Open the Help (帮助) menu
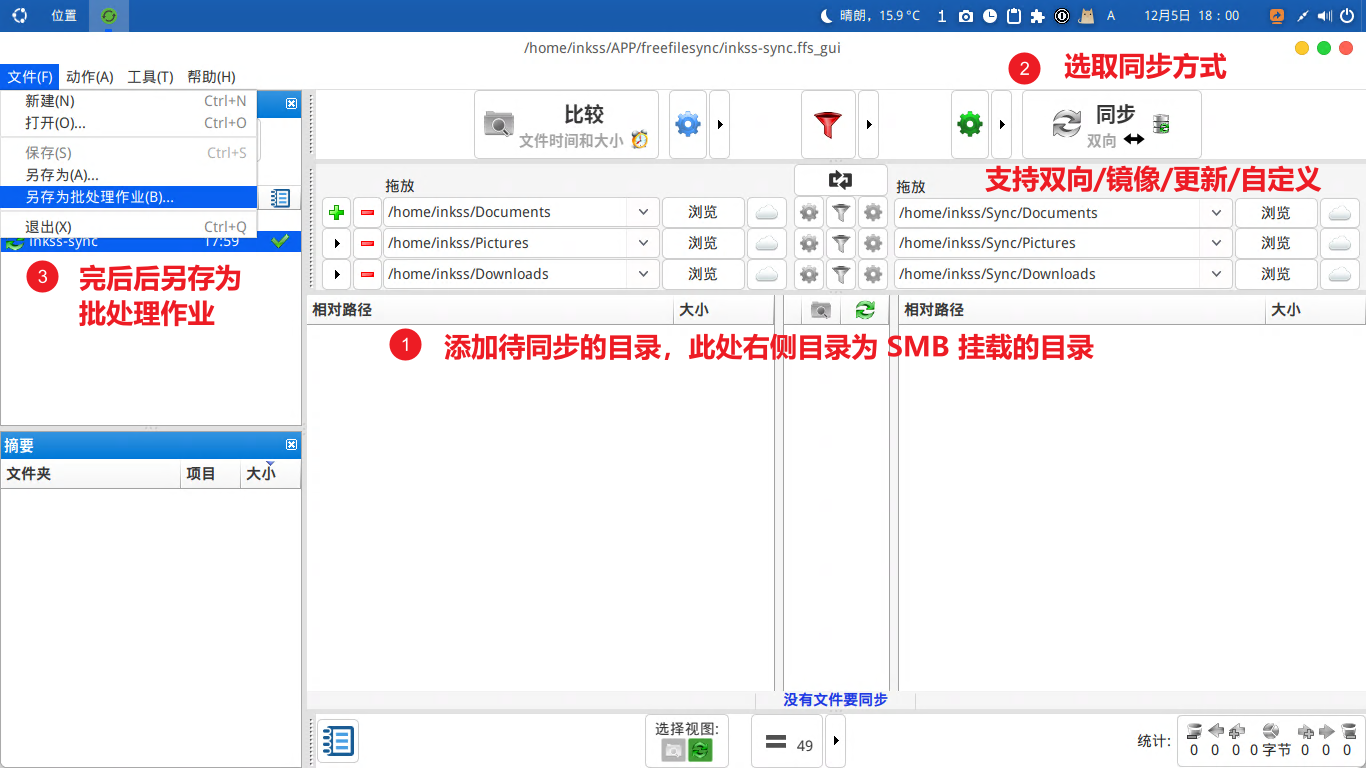Screen dimensions: 1366x768 coord(211,77)
